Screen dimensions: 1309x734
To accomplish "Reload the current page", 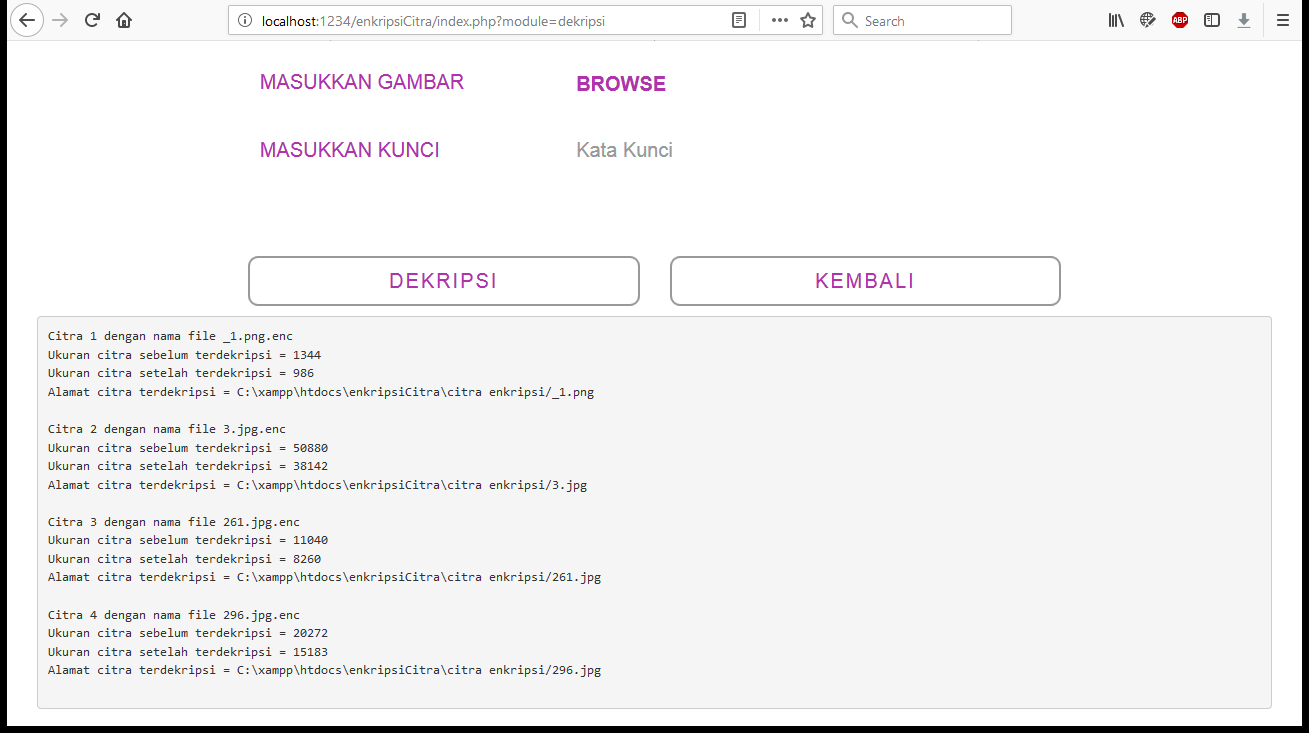I will [92, 20].
